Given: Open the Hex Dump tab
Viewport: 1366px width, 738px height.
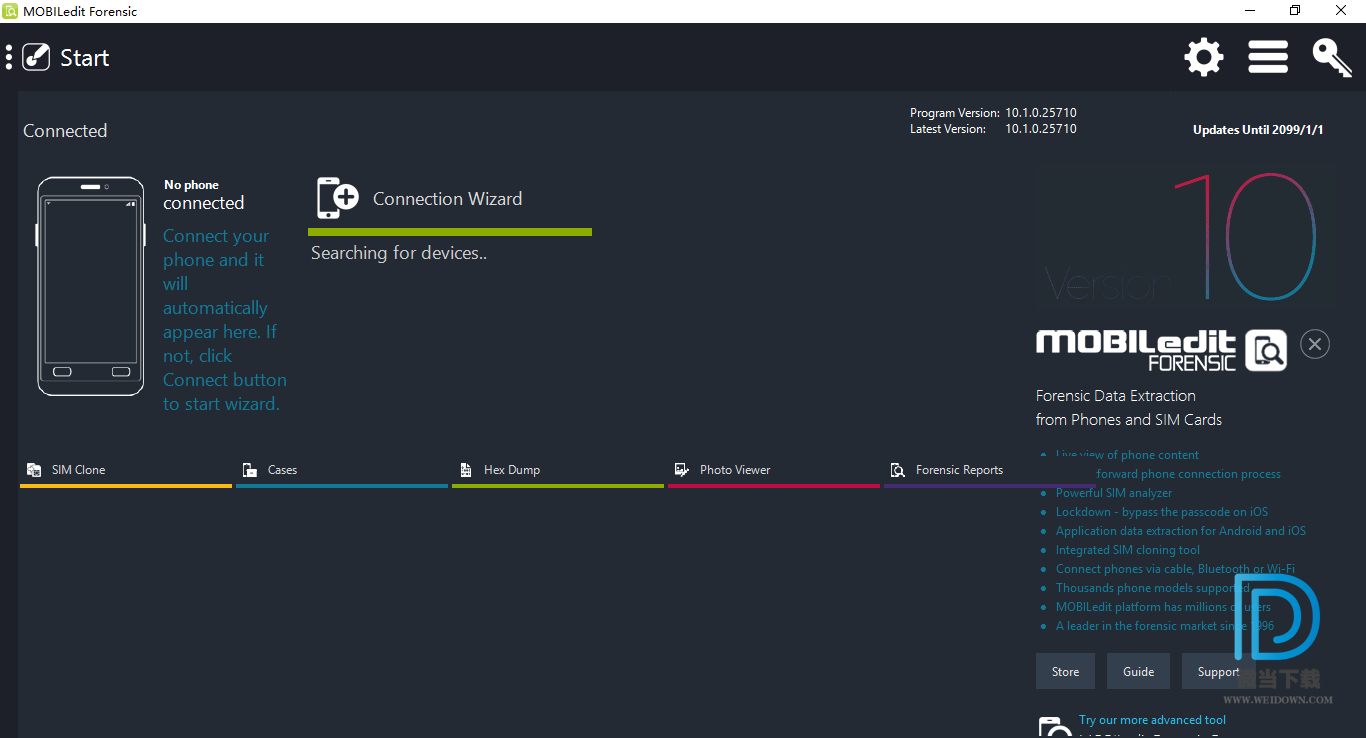Looking at the screenshot, I should [x=558, y=471].
